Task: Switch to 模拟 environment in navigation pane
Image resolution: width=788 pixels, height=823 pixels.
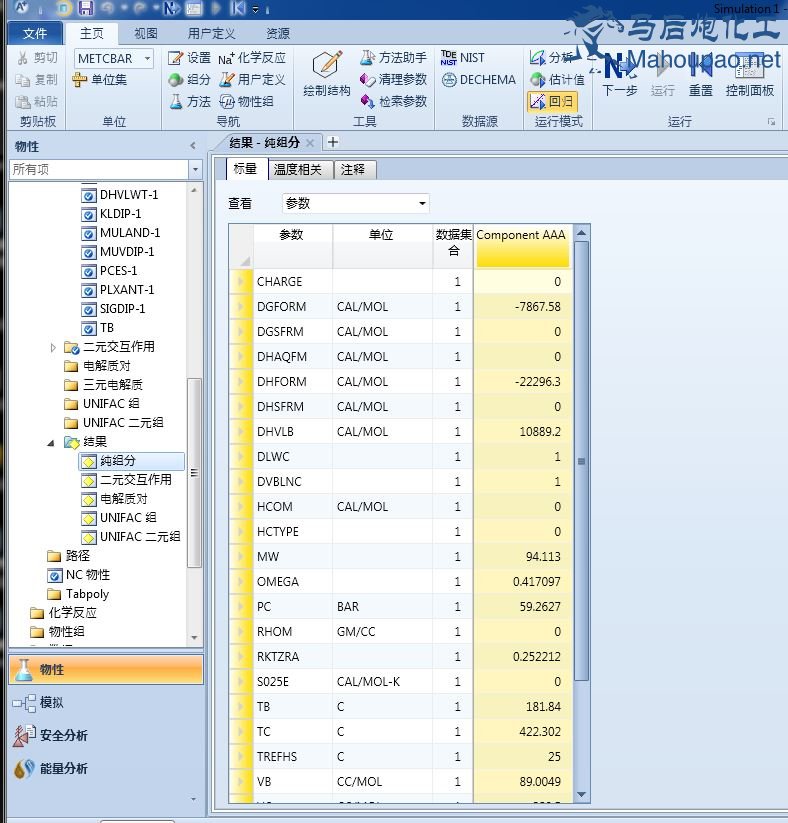Action: [x=50, y=703]
